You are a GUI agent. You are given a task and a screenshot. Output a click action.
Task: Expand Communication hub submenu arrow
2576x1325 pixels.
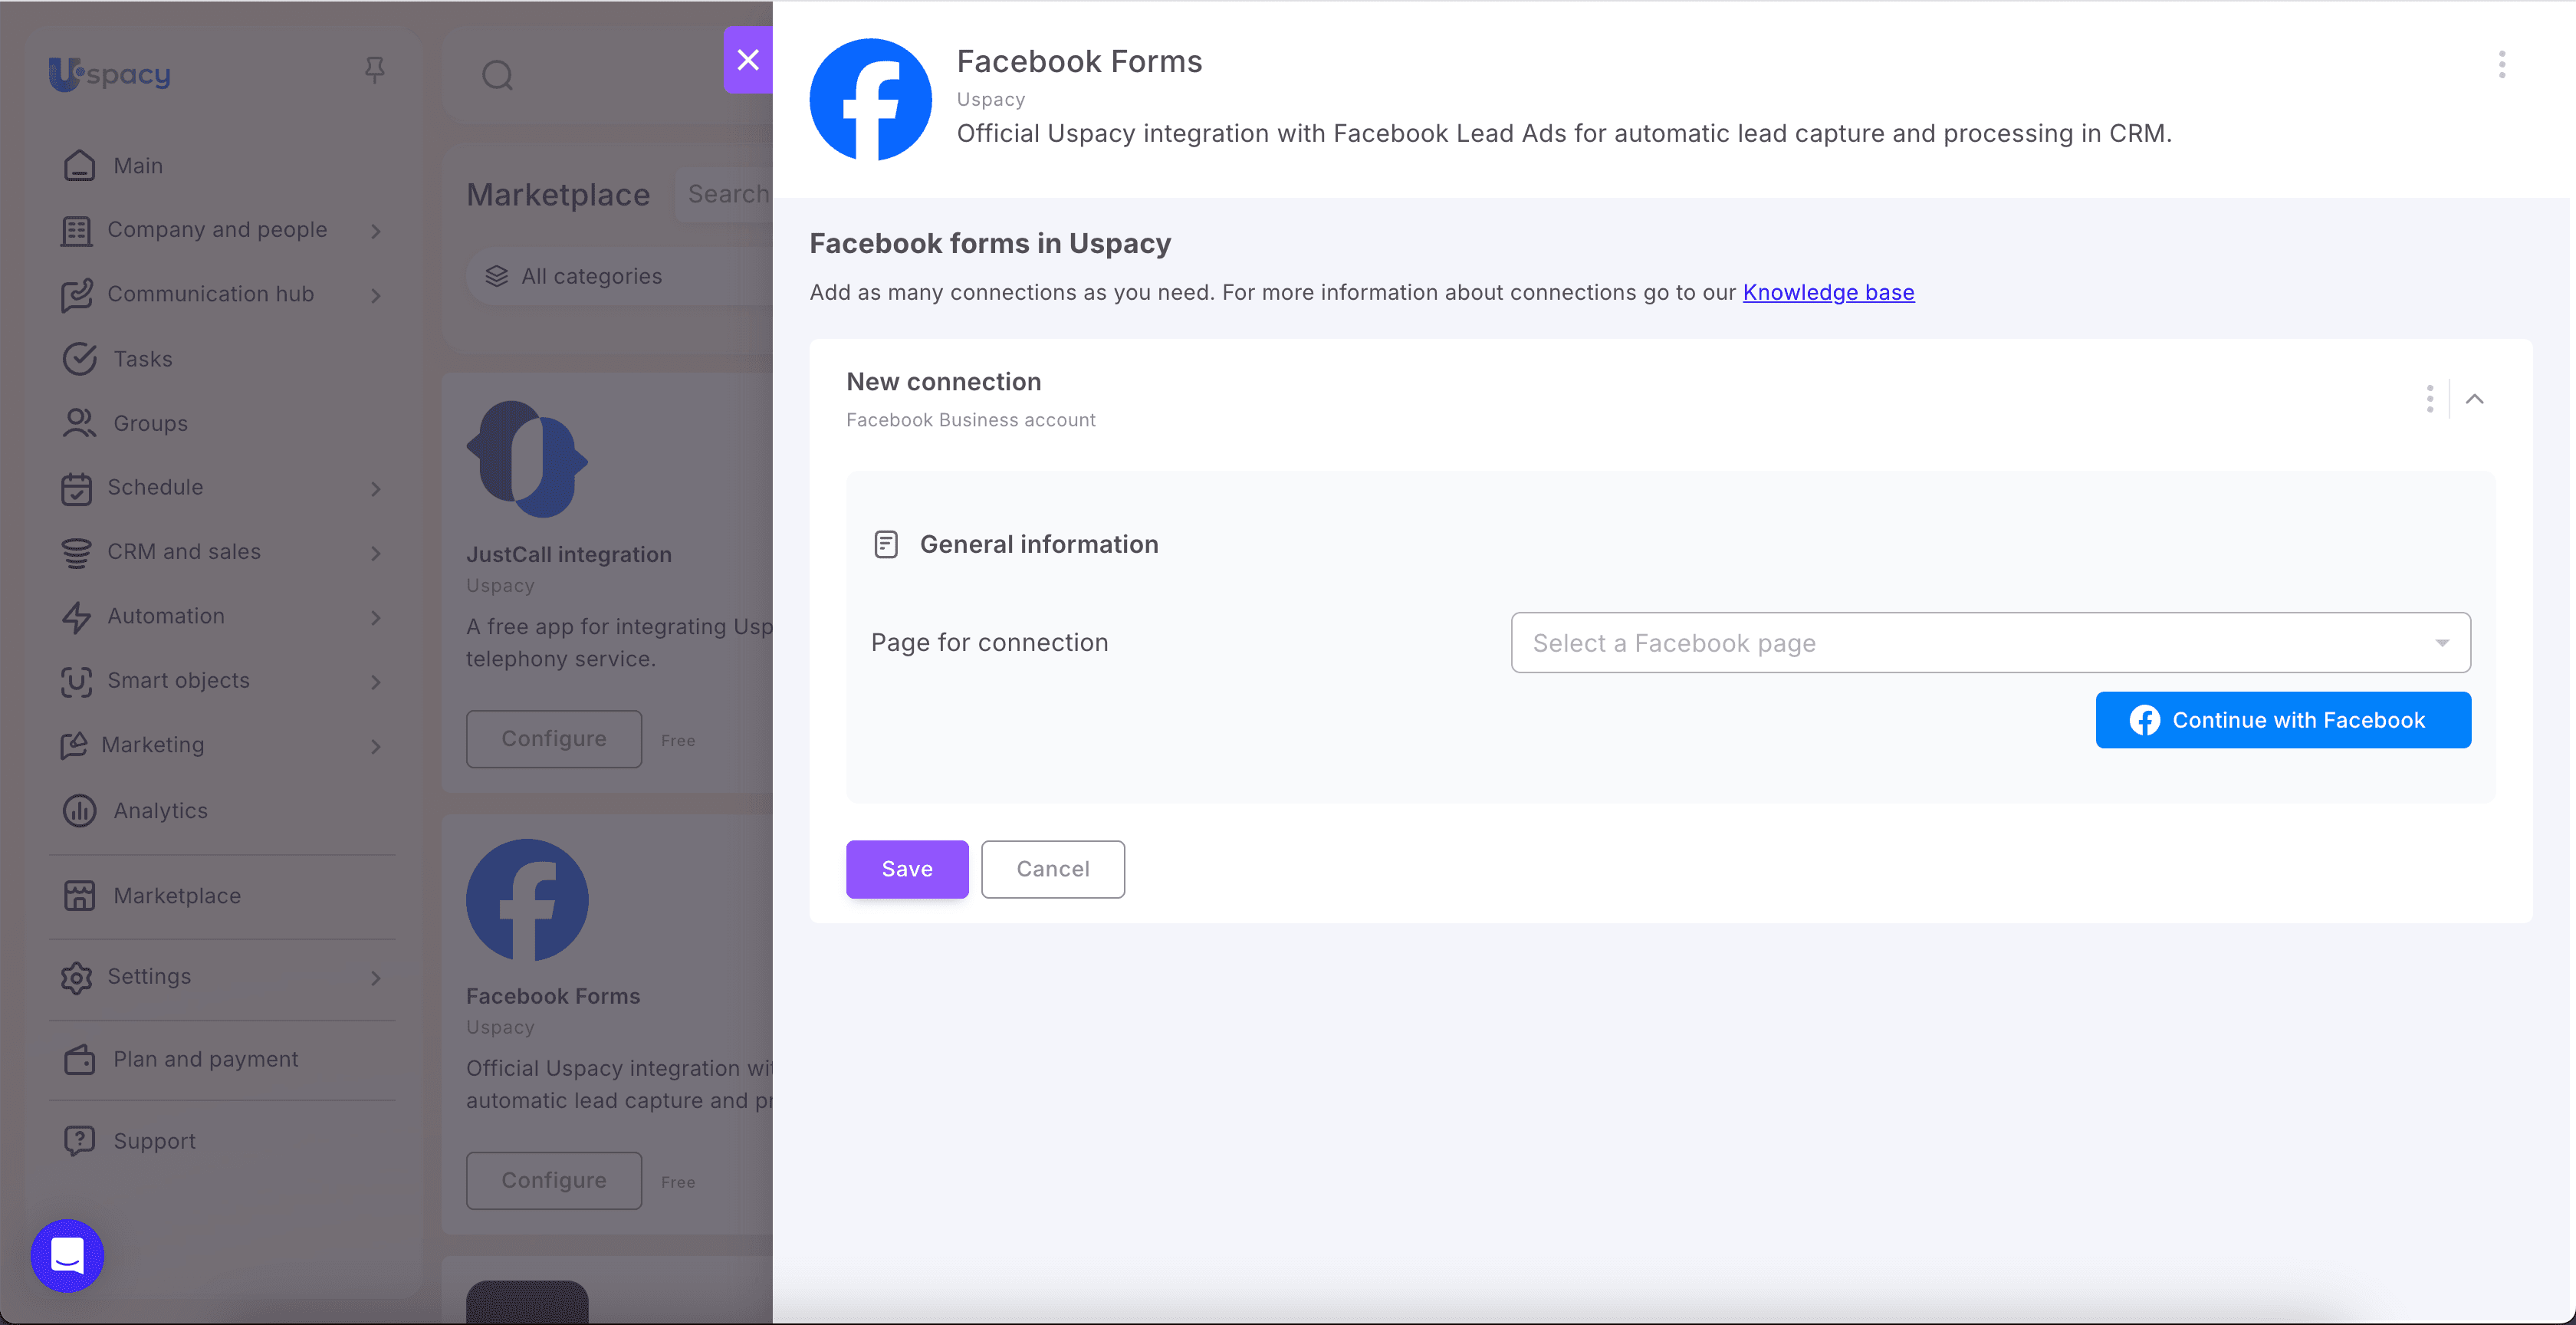click(x=376, y=295)
